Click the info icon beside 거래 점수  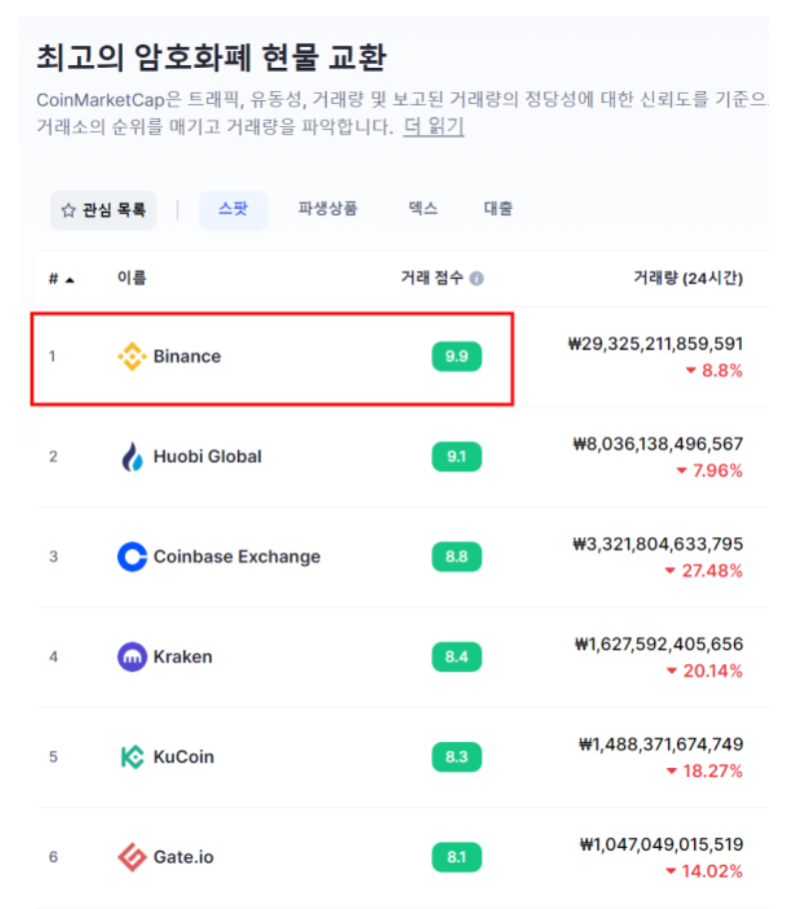coord(477,279)
